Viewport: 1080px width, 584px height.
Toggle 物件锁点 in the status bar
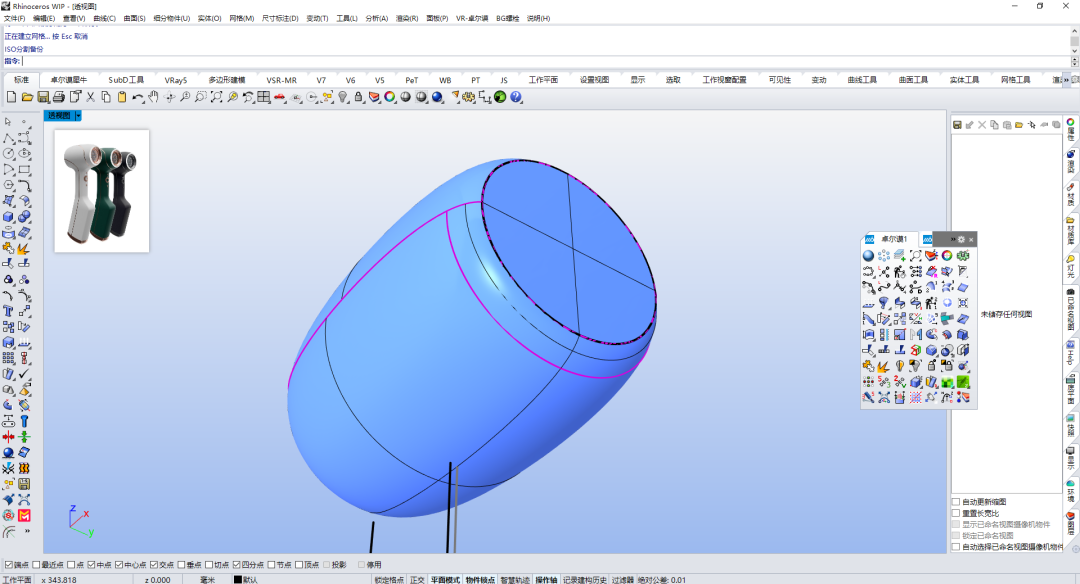point(480,580)
